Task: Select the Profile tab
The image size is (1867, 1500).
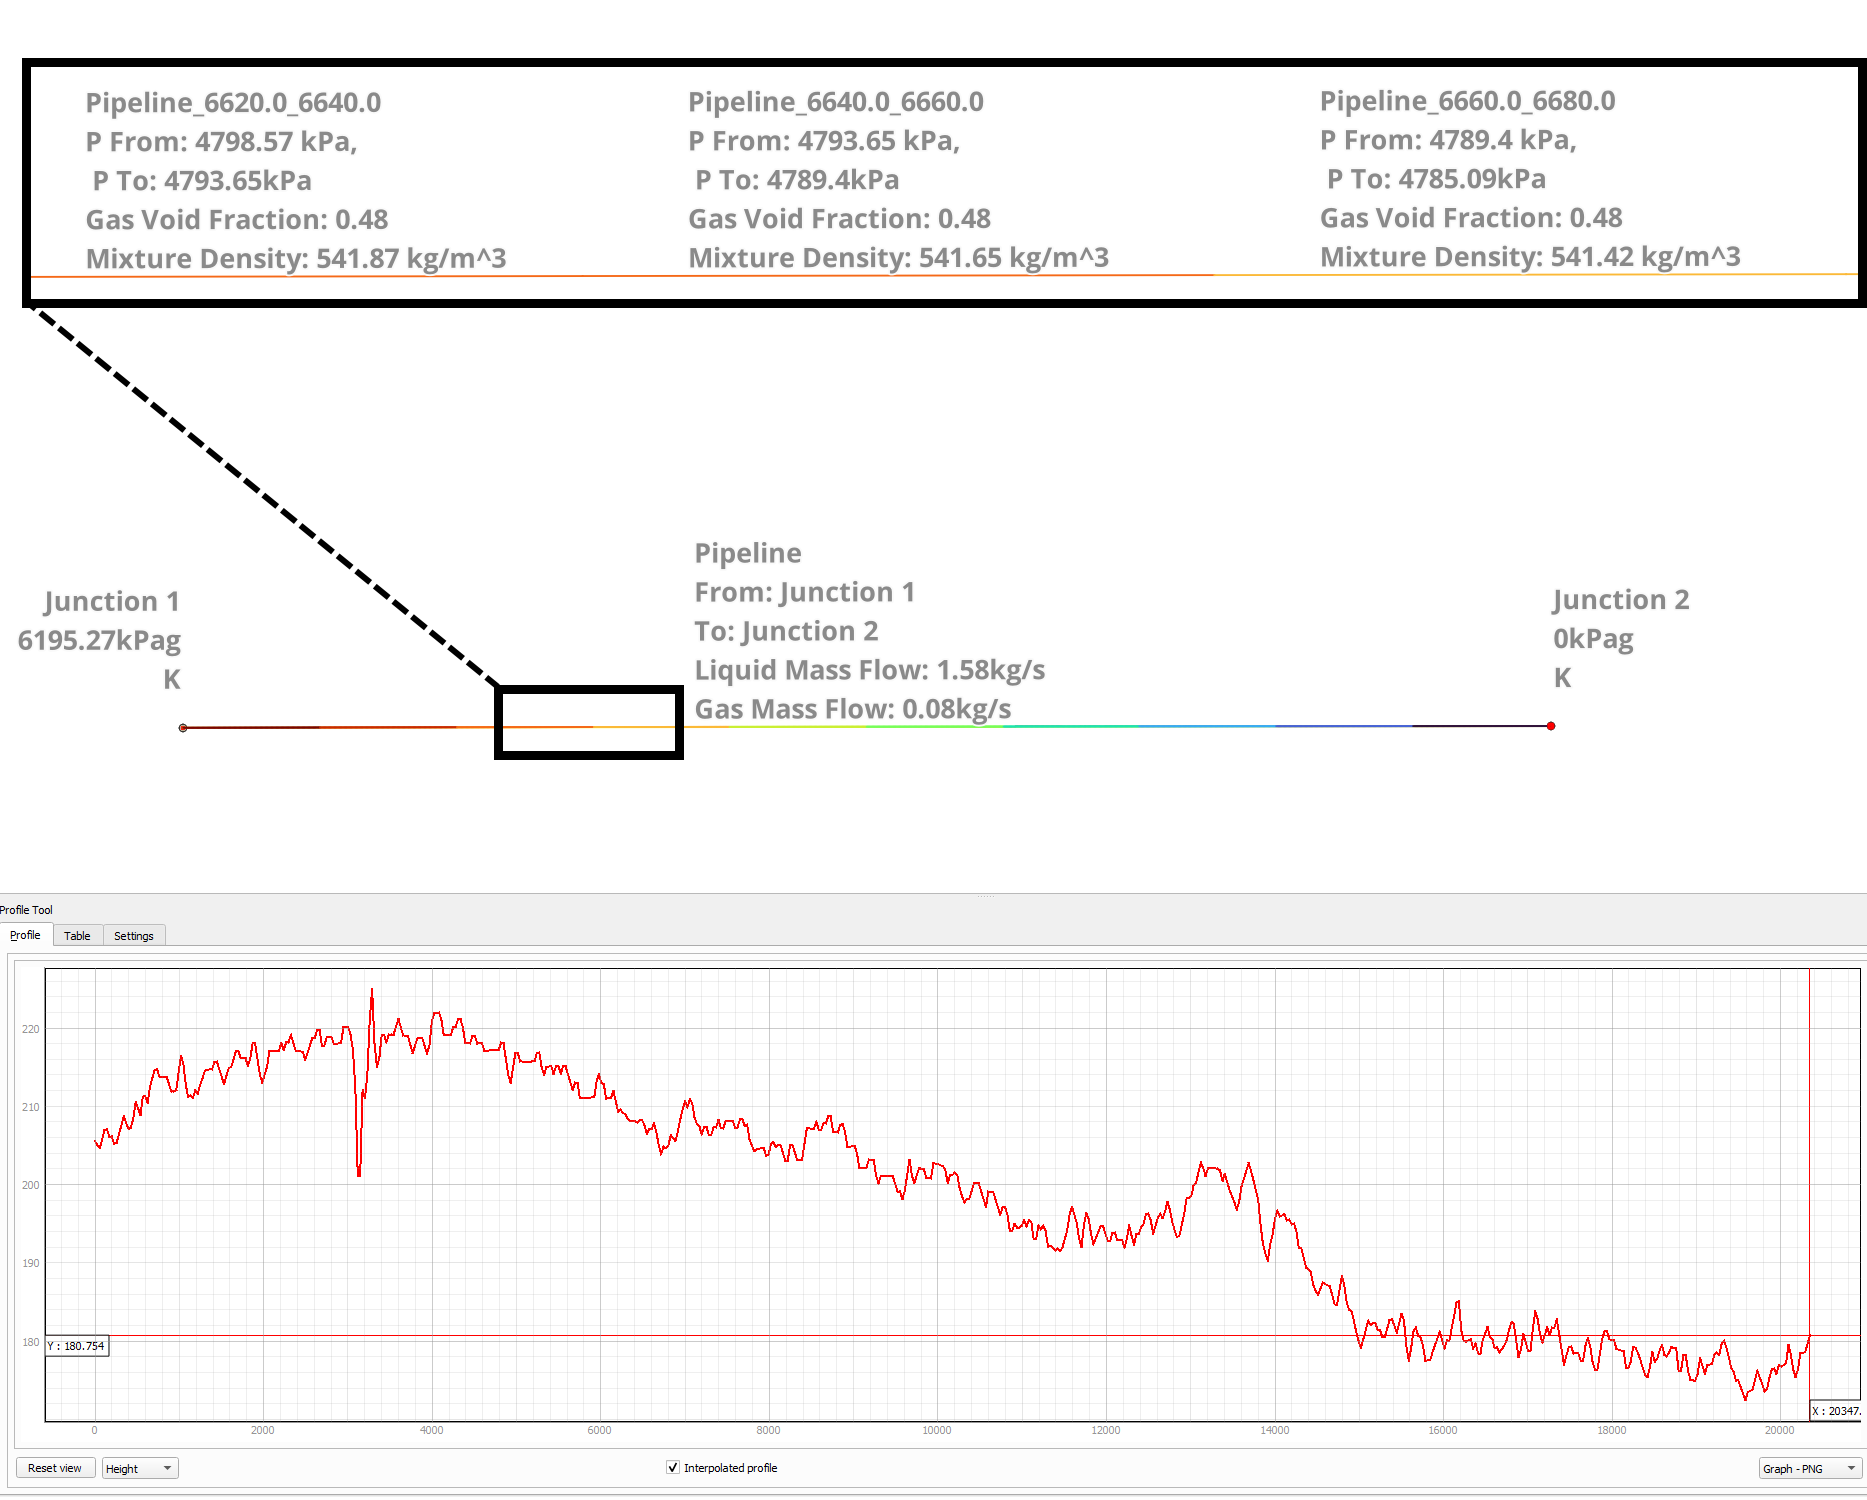Action: coord(25,935)
